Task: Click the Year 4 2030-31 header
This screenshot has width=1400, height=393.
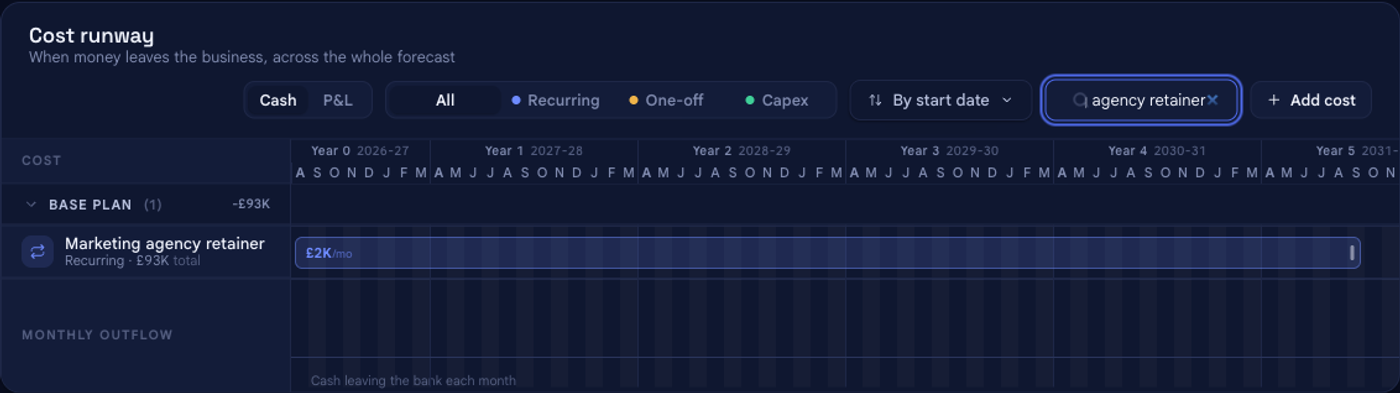Action: tap(1157, 151)
